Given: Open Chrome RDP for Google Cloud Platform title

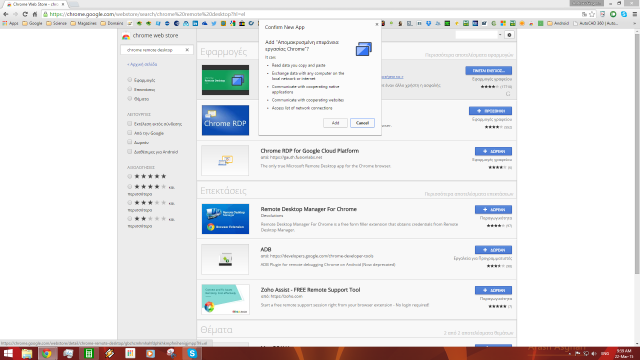Looking at the screenshot, I should tap(310, 151).
